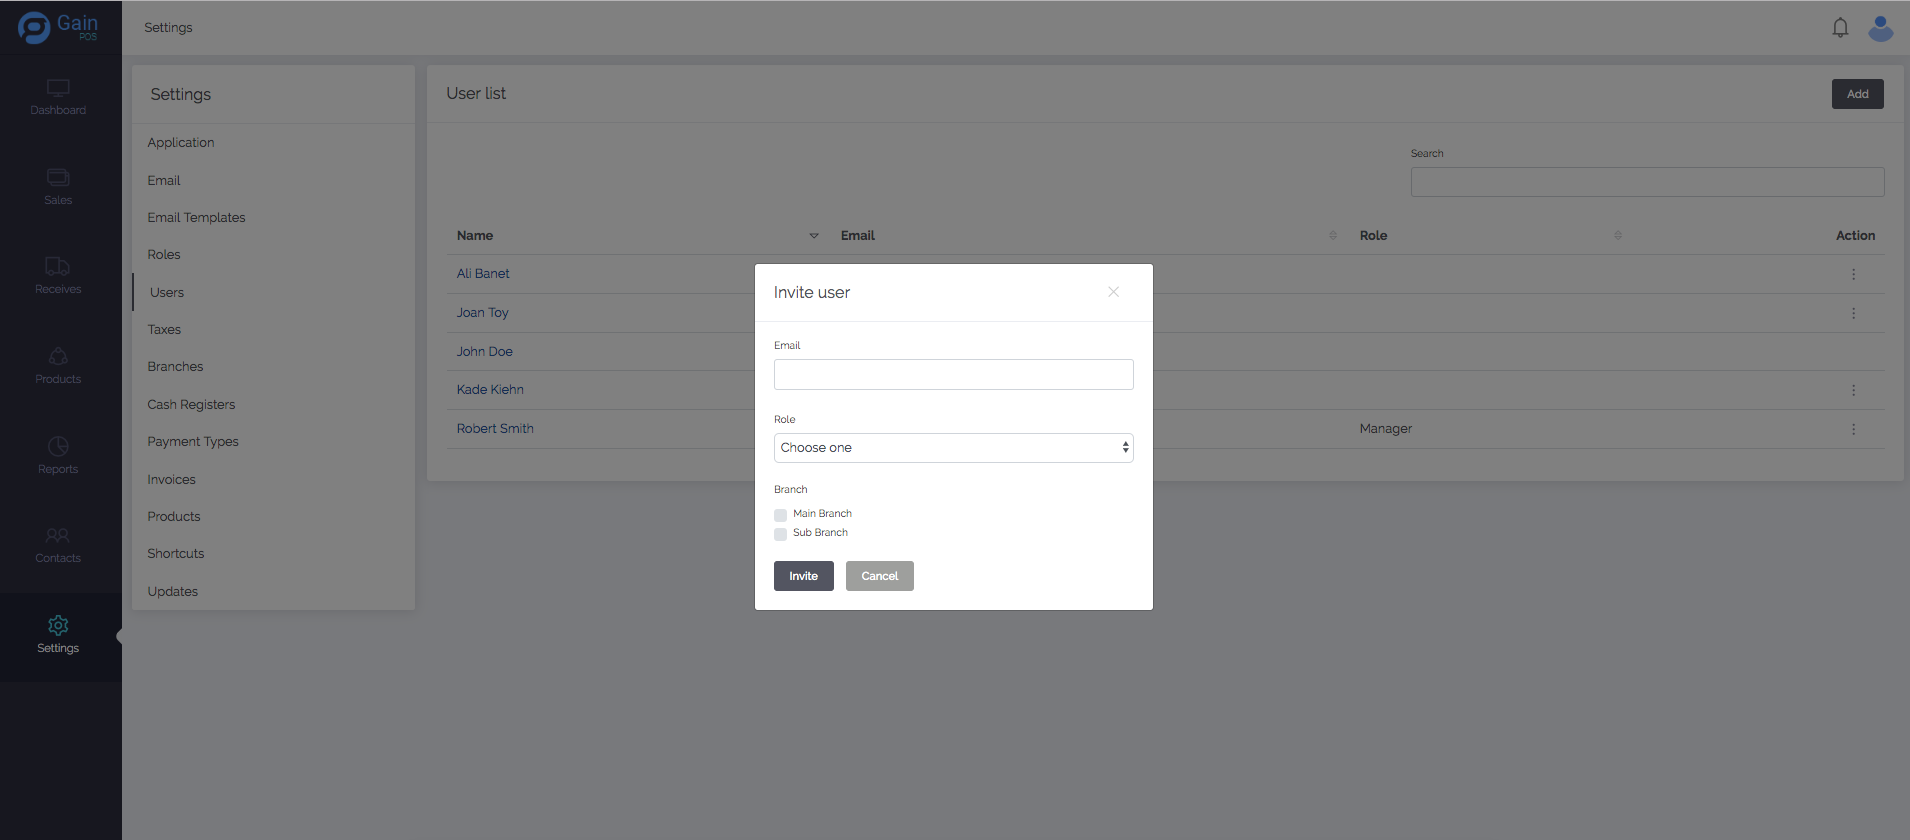
Task: Click the Email input field
Action: [953, 375]
